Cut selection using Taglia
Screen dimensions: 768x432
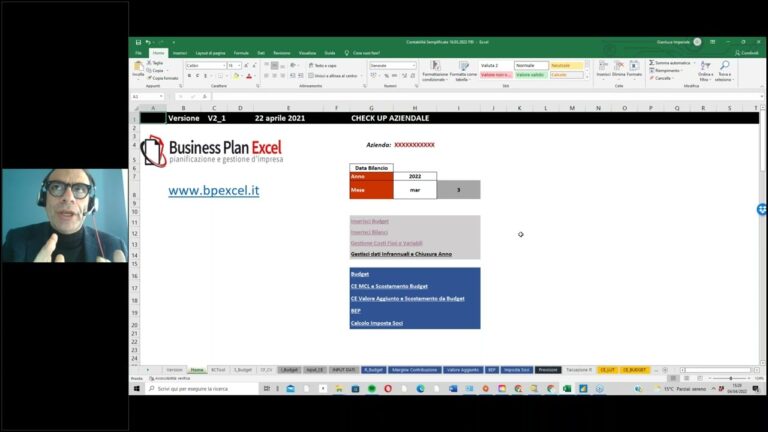[156, 63]
